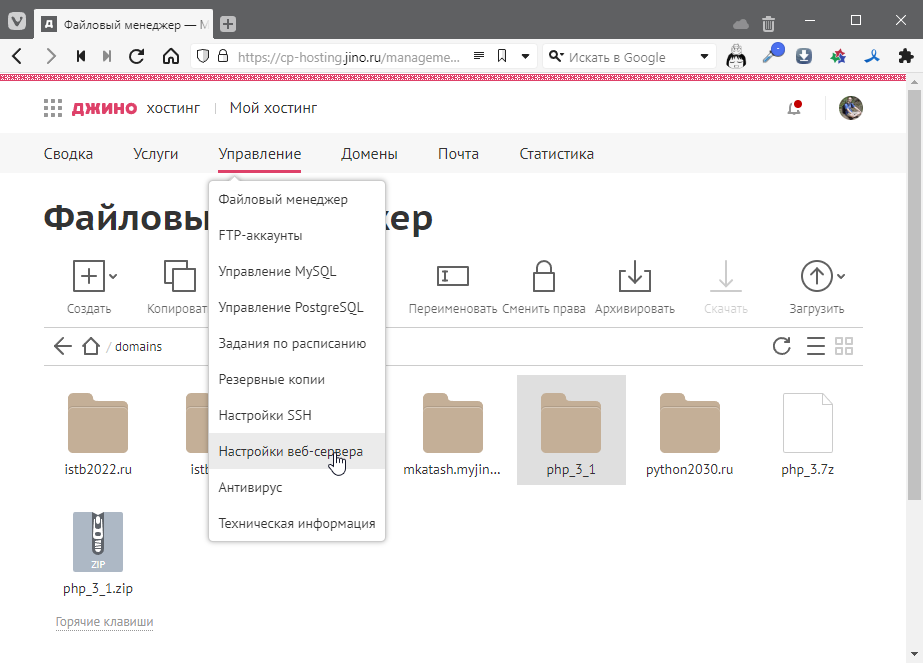Expand the Upload (Загрузить) dropdown arrow
Image resolution: width=923 pixels, height=663 pixels.
[x=841, y=276]
